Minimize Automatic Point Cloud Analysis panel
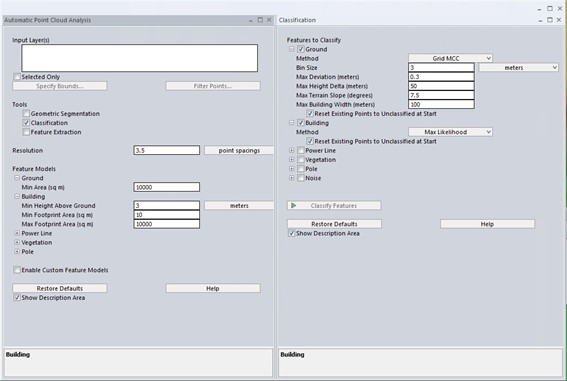The width and height of the screenshot is (567, 381). point(251,21)
